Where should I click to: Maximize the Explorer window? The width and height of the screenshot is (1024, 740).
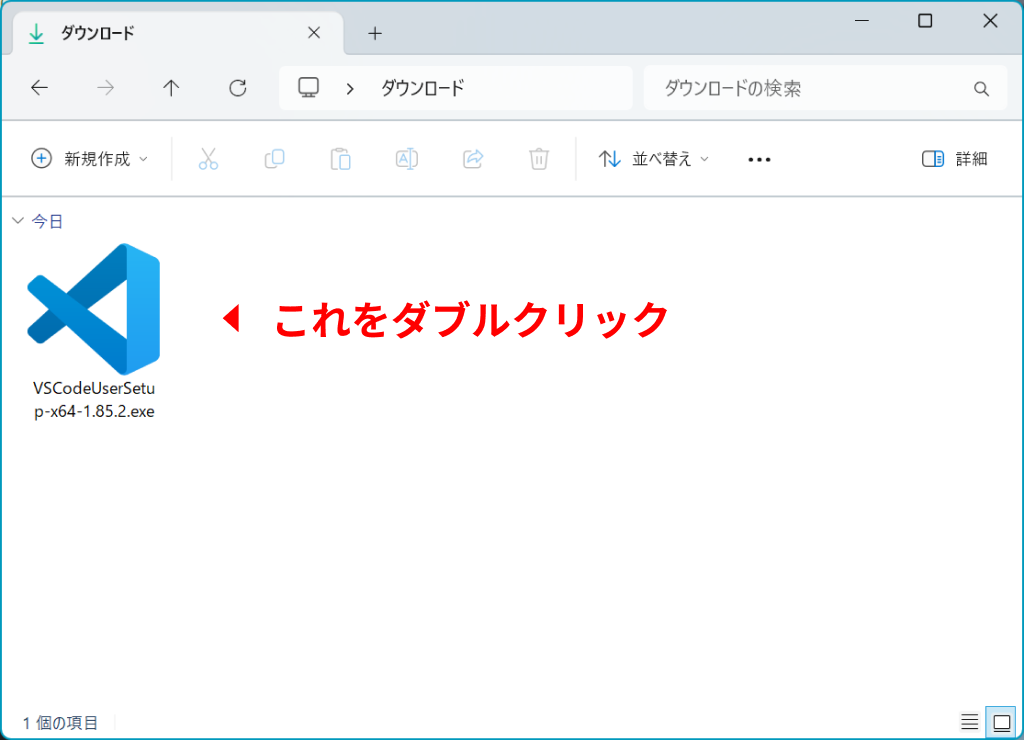click(925, 21)
